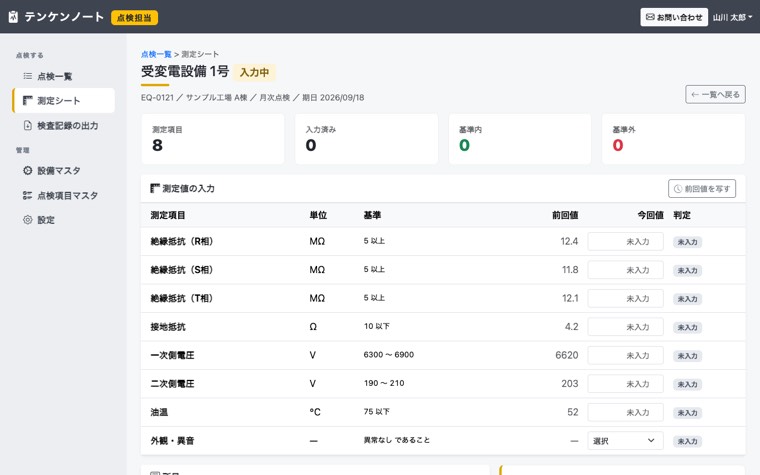Click the clock icon in 前回値を写す button
This screenshot has height=475, width=760.
point(678,189)
